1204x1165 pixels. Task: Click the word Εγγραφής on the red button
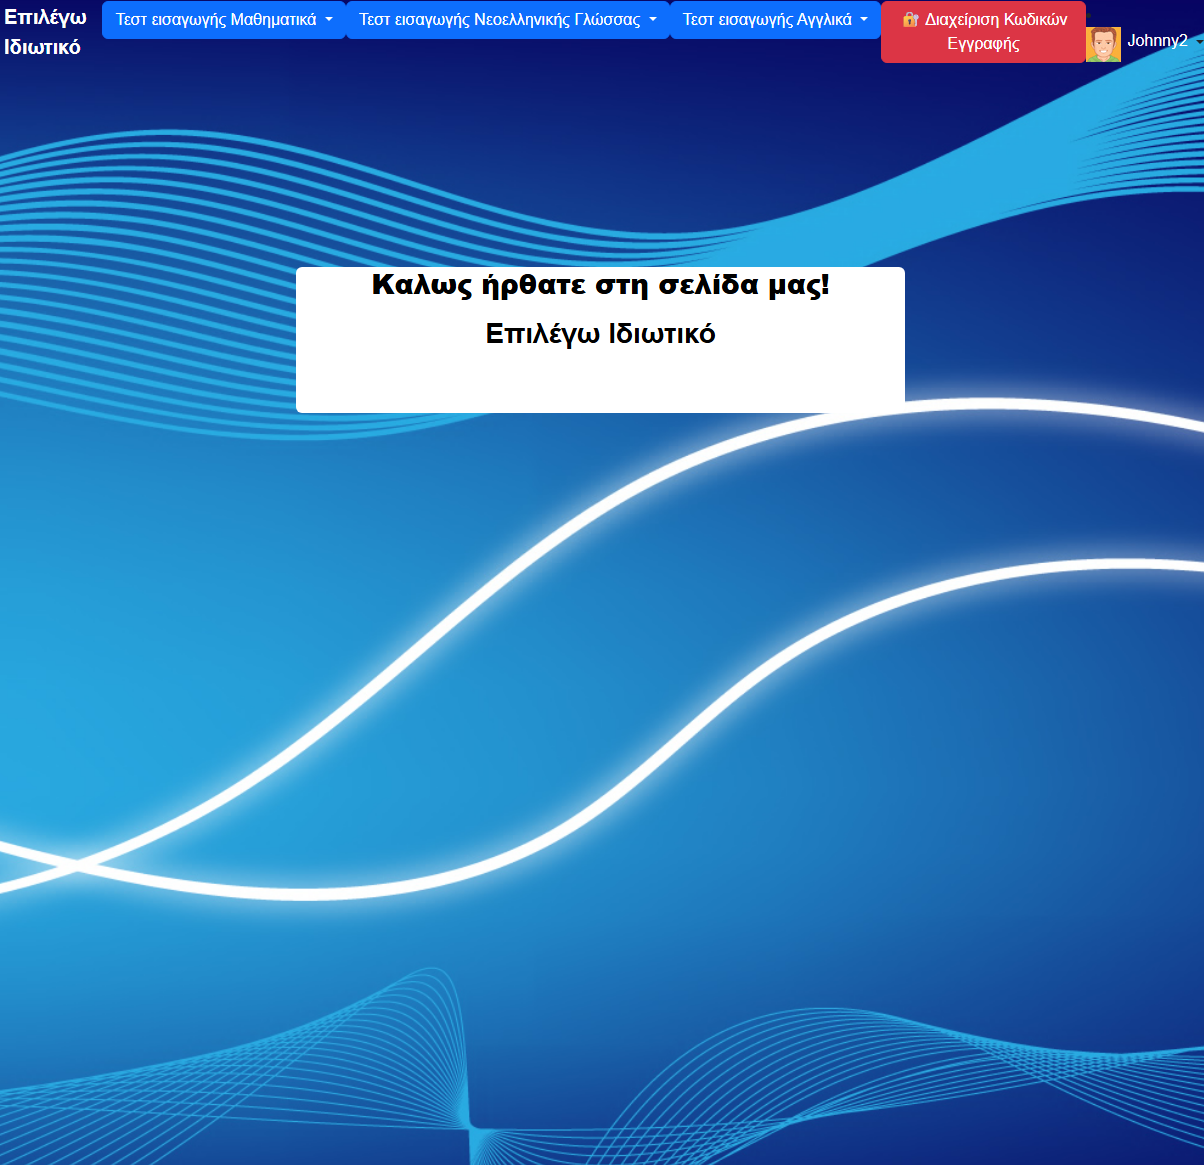[983, 44]
